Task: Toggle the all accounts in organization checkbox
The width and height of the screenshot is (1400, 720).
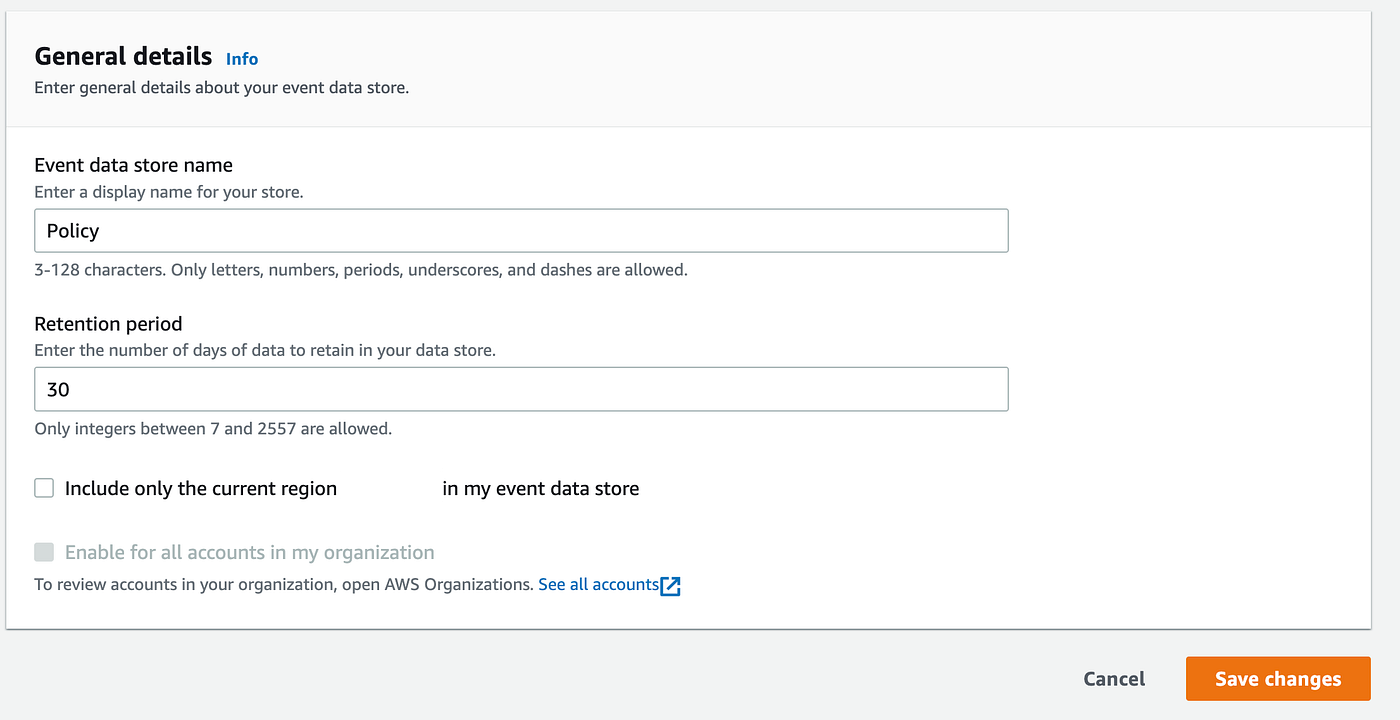Action: point(44,552)
